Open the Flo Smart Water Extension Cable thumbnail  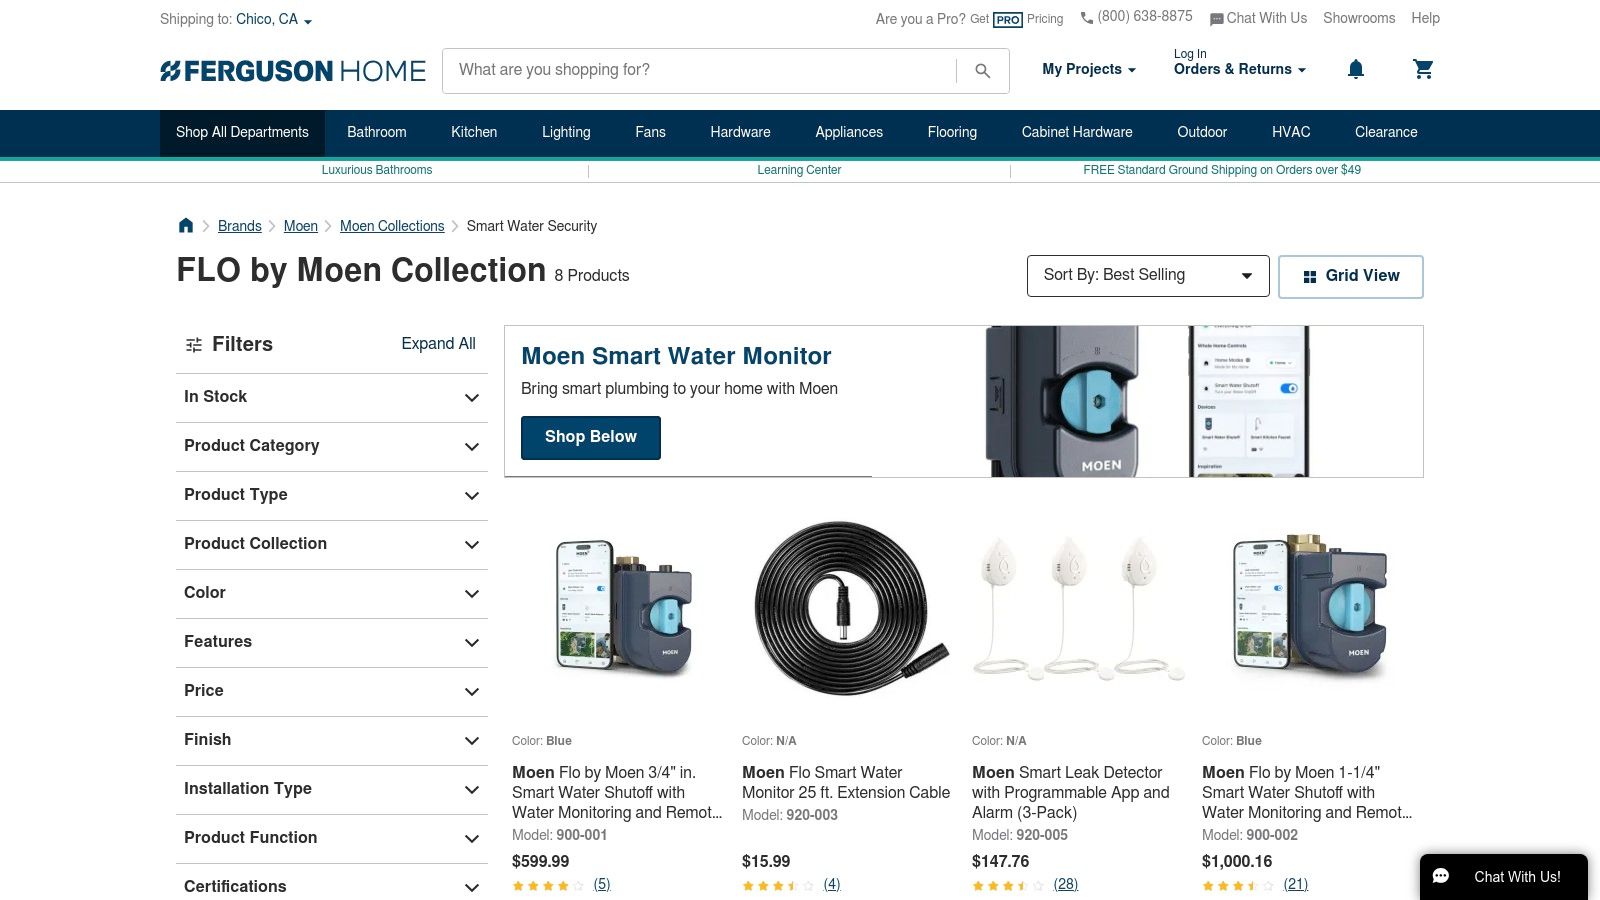click(x=848, y=609)
